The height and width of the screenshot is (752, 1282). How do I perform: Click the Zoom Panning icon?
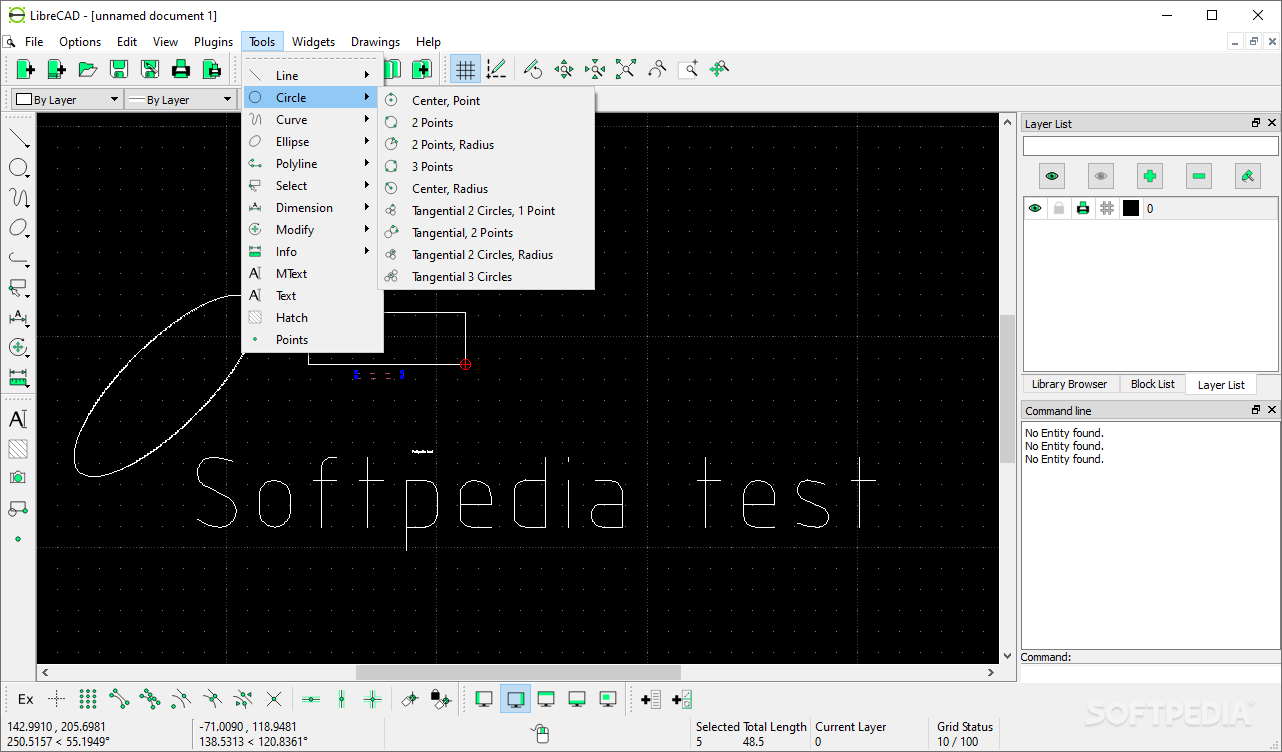pyautogui.click(x=719, y=69)
